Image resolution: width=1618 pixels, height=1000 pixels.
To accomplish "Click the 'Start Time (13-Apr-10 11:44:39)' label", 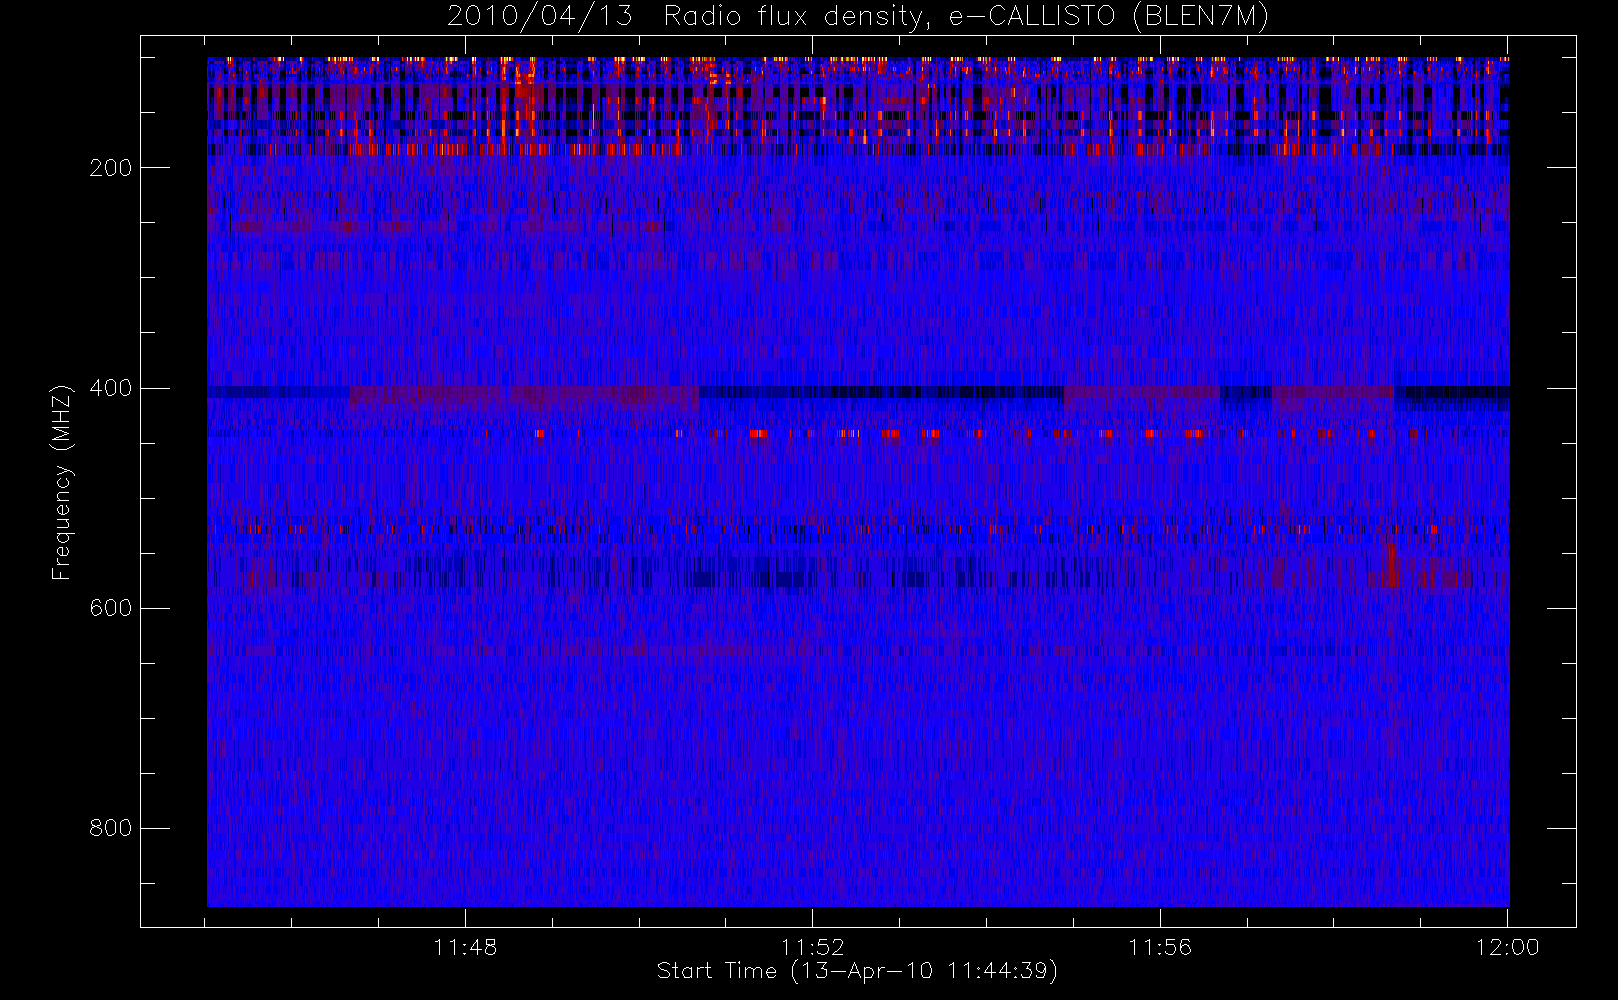I will 857,971.
